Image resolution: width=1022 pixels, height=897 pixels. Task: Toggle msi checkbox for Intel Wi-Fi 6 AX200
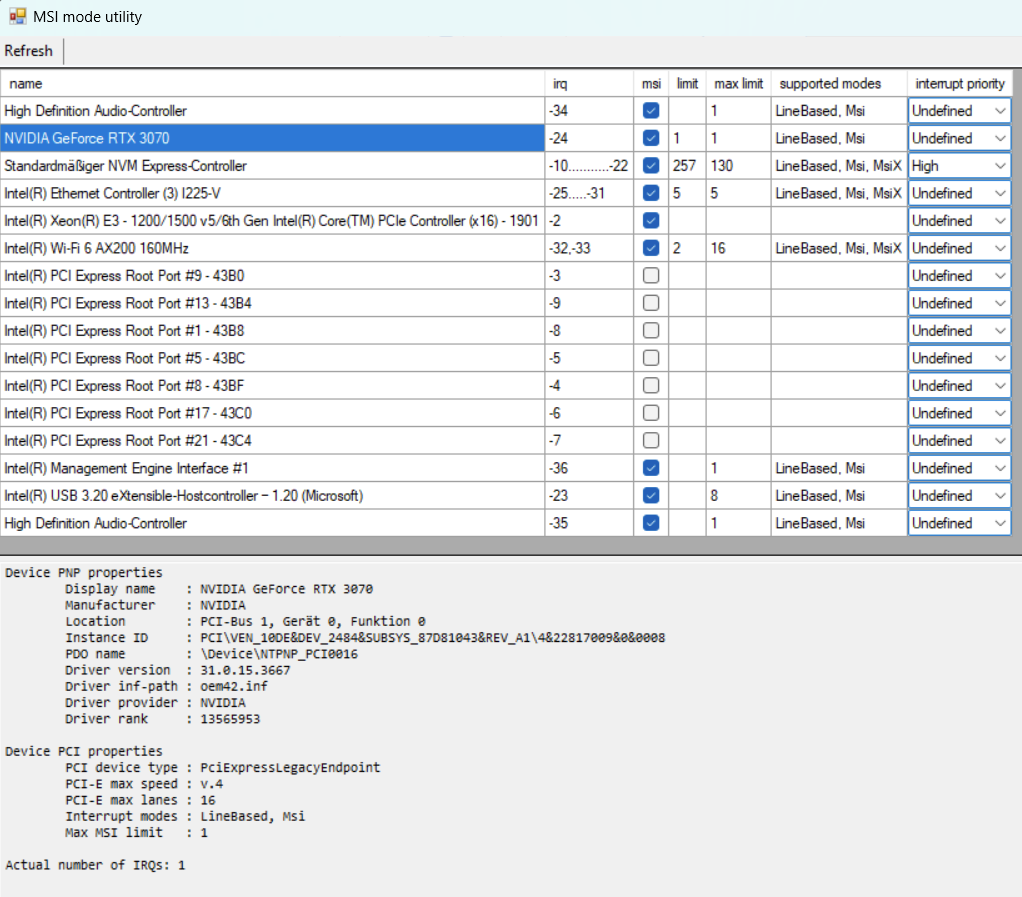point(650,248)
